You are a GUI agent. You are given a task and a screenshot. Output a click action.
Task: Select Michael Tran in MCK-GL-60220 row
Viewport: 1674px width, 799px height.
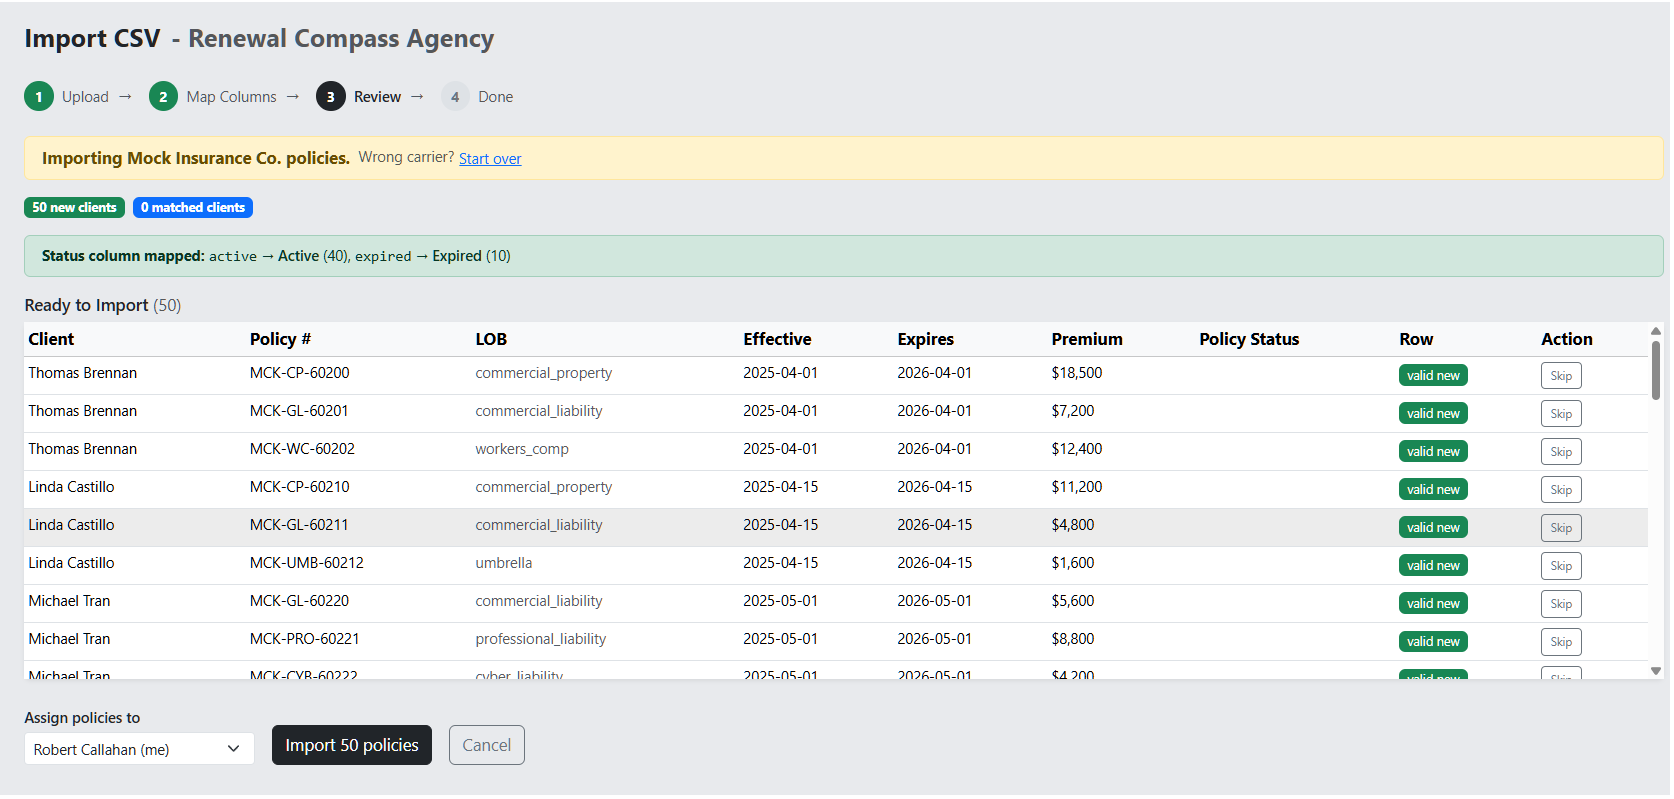pyautogui.click(x=69, y=601)
